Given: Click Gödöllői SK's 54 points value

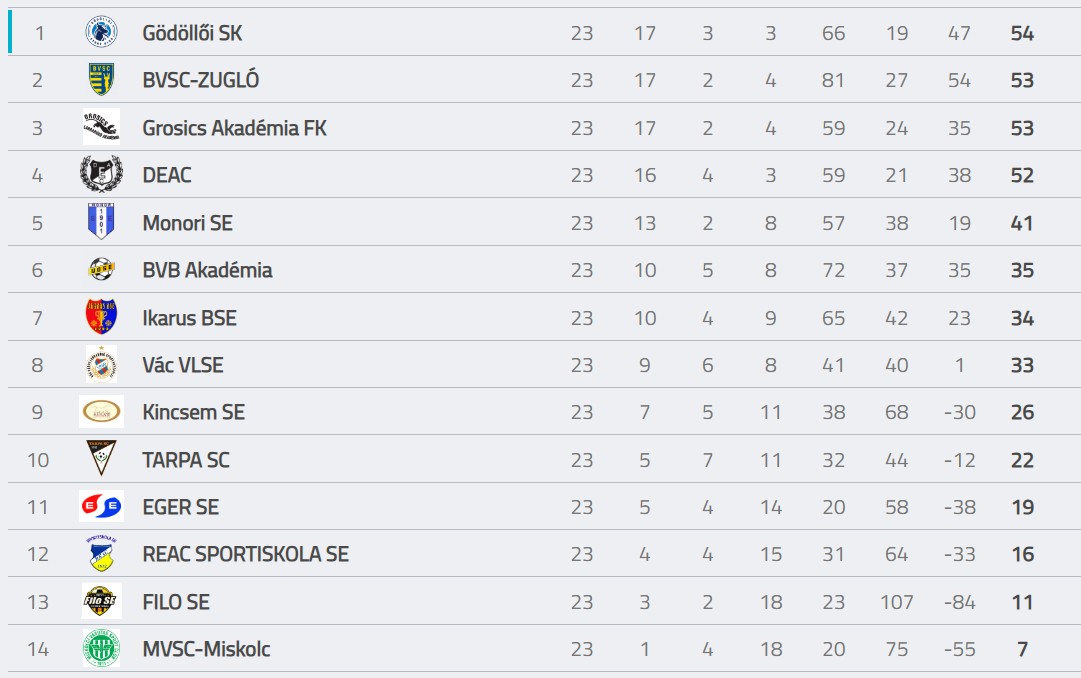Looking at the screenshot, I should pos(1022,33).
